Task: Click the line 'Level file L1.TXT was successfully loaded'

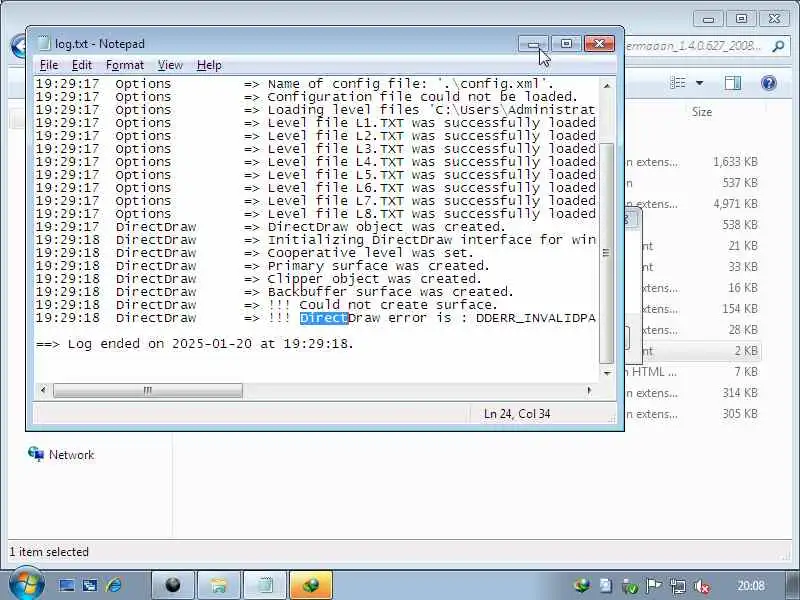Action: click(432, 122)
